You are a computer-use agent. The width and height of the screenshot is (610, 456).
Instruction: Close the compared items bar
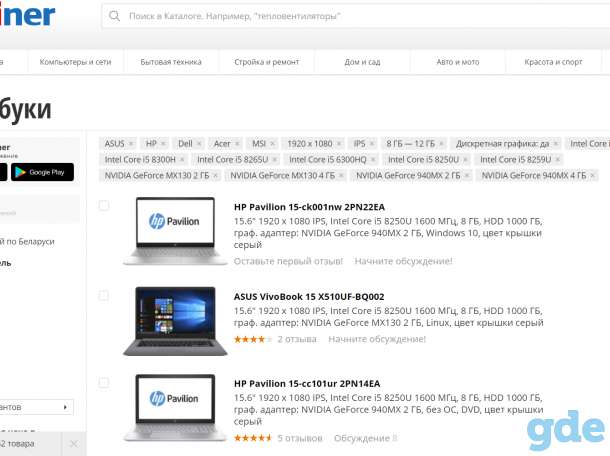point(74,444)
